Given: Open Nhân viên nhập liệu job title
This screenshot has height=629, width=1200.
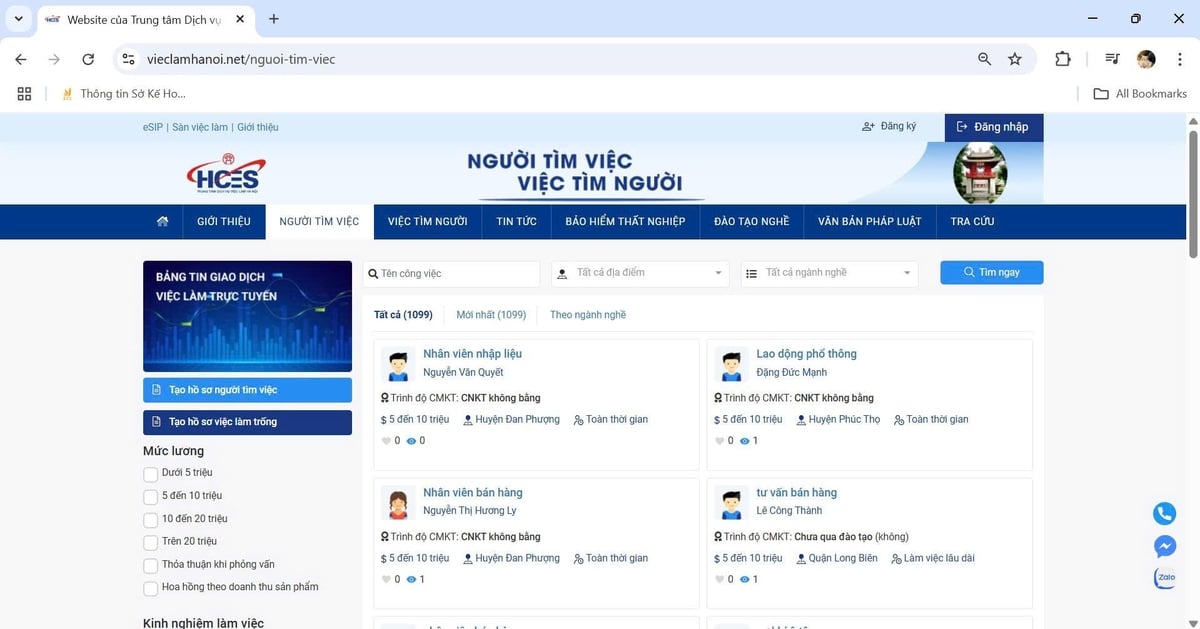Looking at the screenshot, I should [472, 354].
